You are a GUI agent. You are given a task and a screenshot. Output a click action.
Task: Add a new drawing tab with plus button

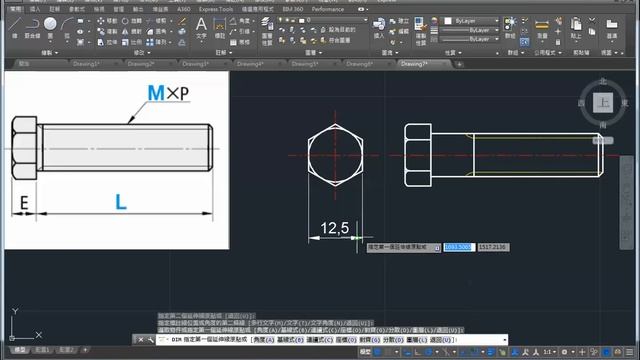[459, 64]
